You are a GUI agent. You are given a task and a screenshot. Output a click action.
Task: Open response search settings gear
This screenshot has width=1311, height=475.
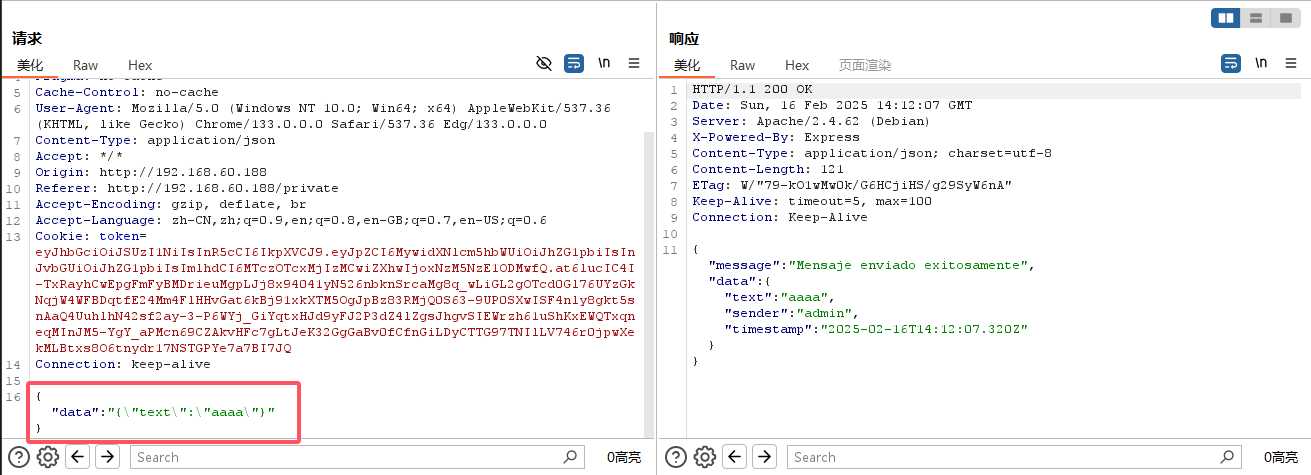[x=704, y=457]
